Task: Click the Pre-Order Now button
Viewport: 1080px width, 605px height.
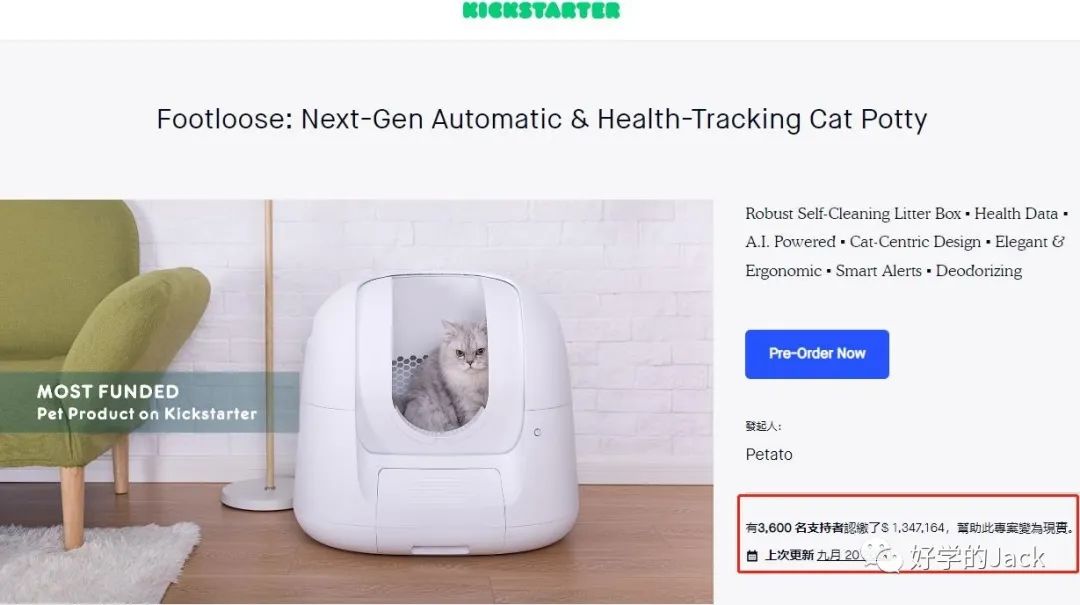Action: pos(817,353)
